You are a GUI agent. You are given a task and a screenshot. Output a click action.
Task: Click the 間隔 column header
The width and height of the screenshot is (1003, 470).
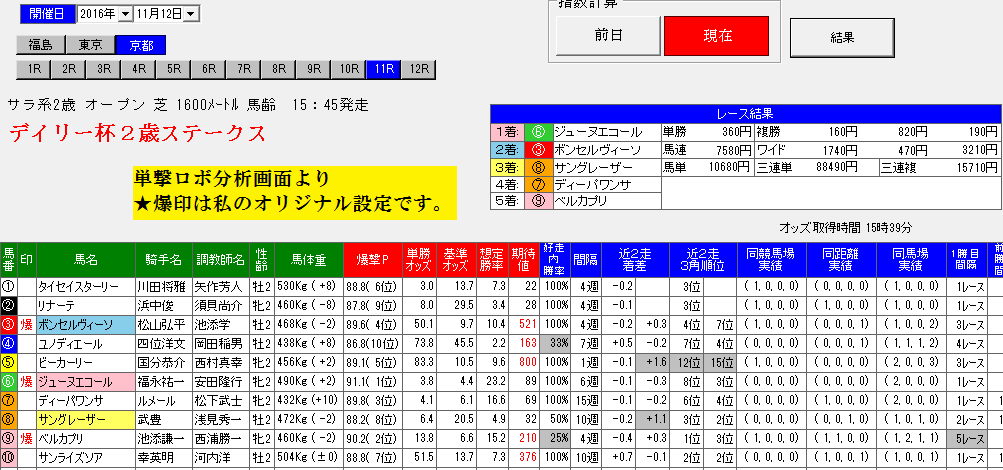pyautogui.click(x=585, y=260)
